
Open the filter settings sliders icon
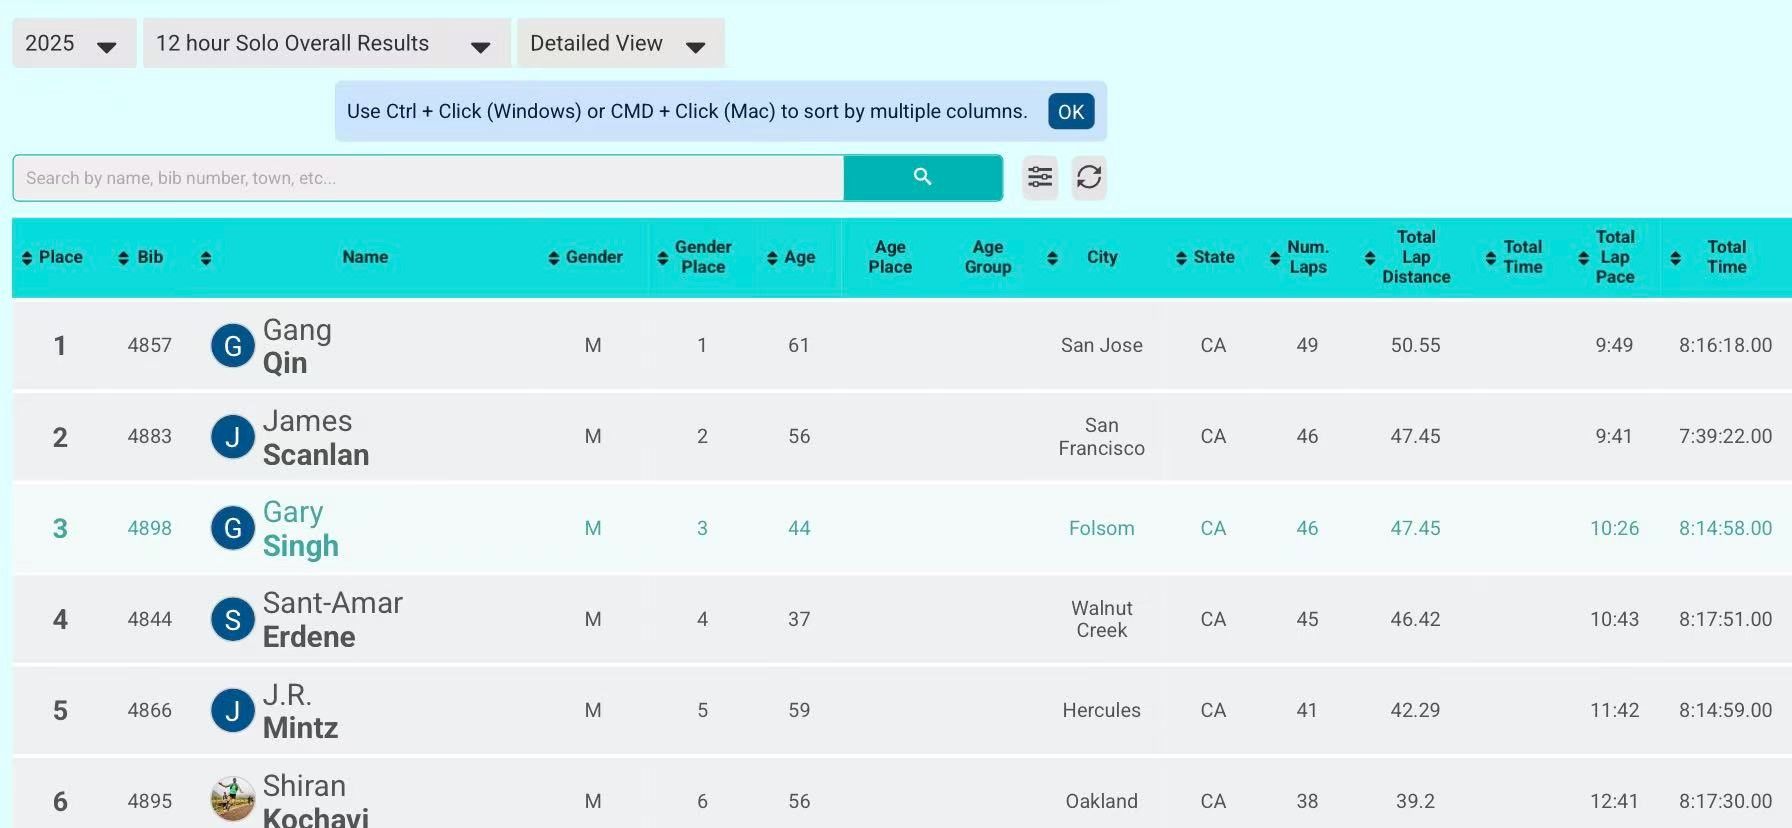click(1040, 177)
